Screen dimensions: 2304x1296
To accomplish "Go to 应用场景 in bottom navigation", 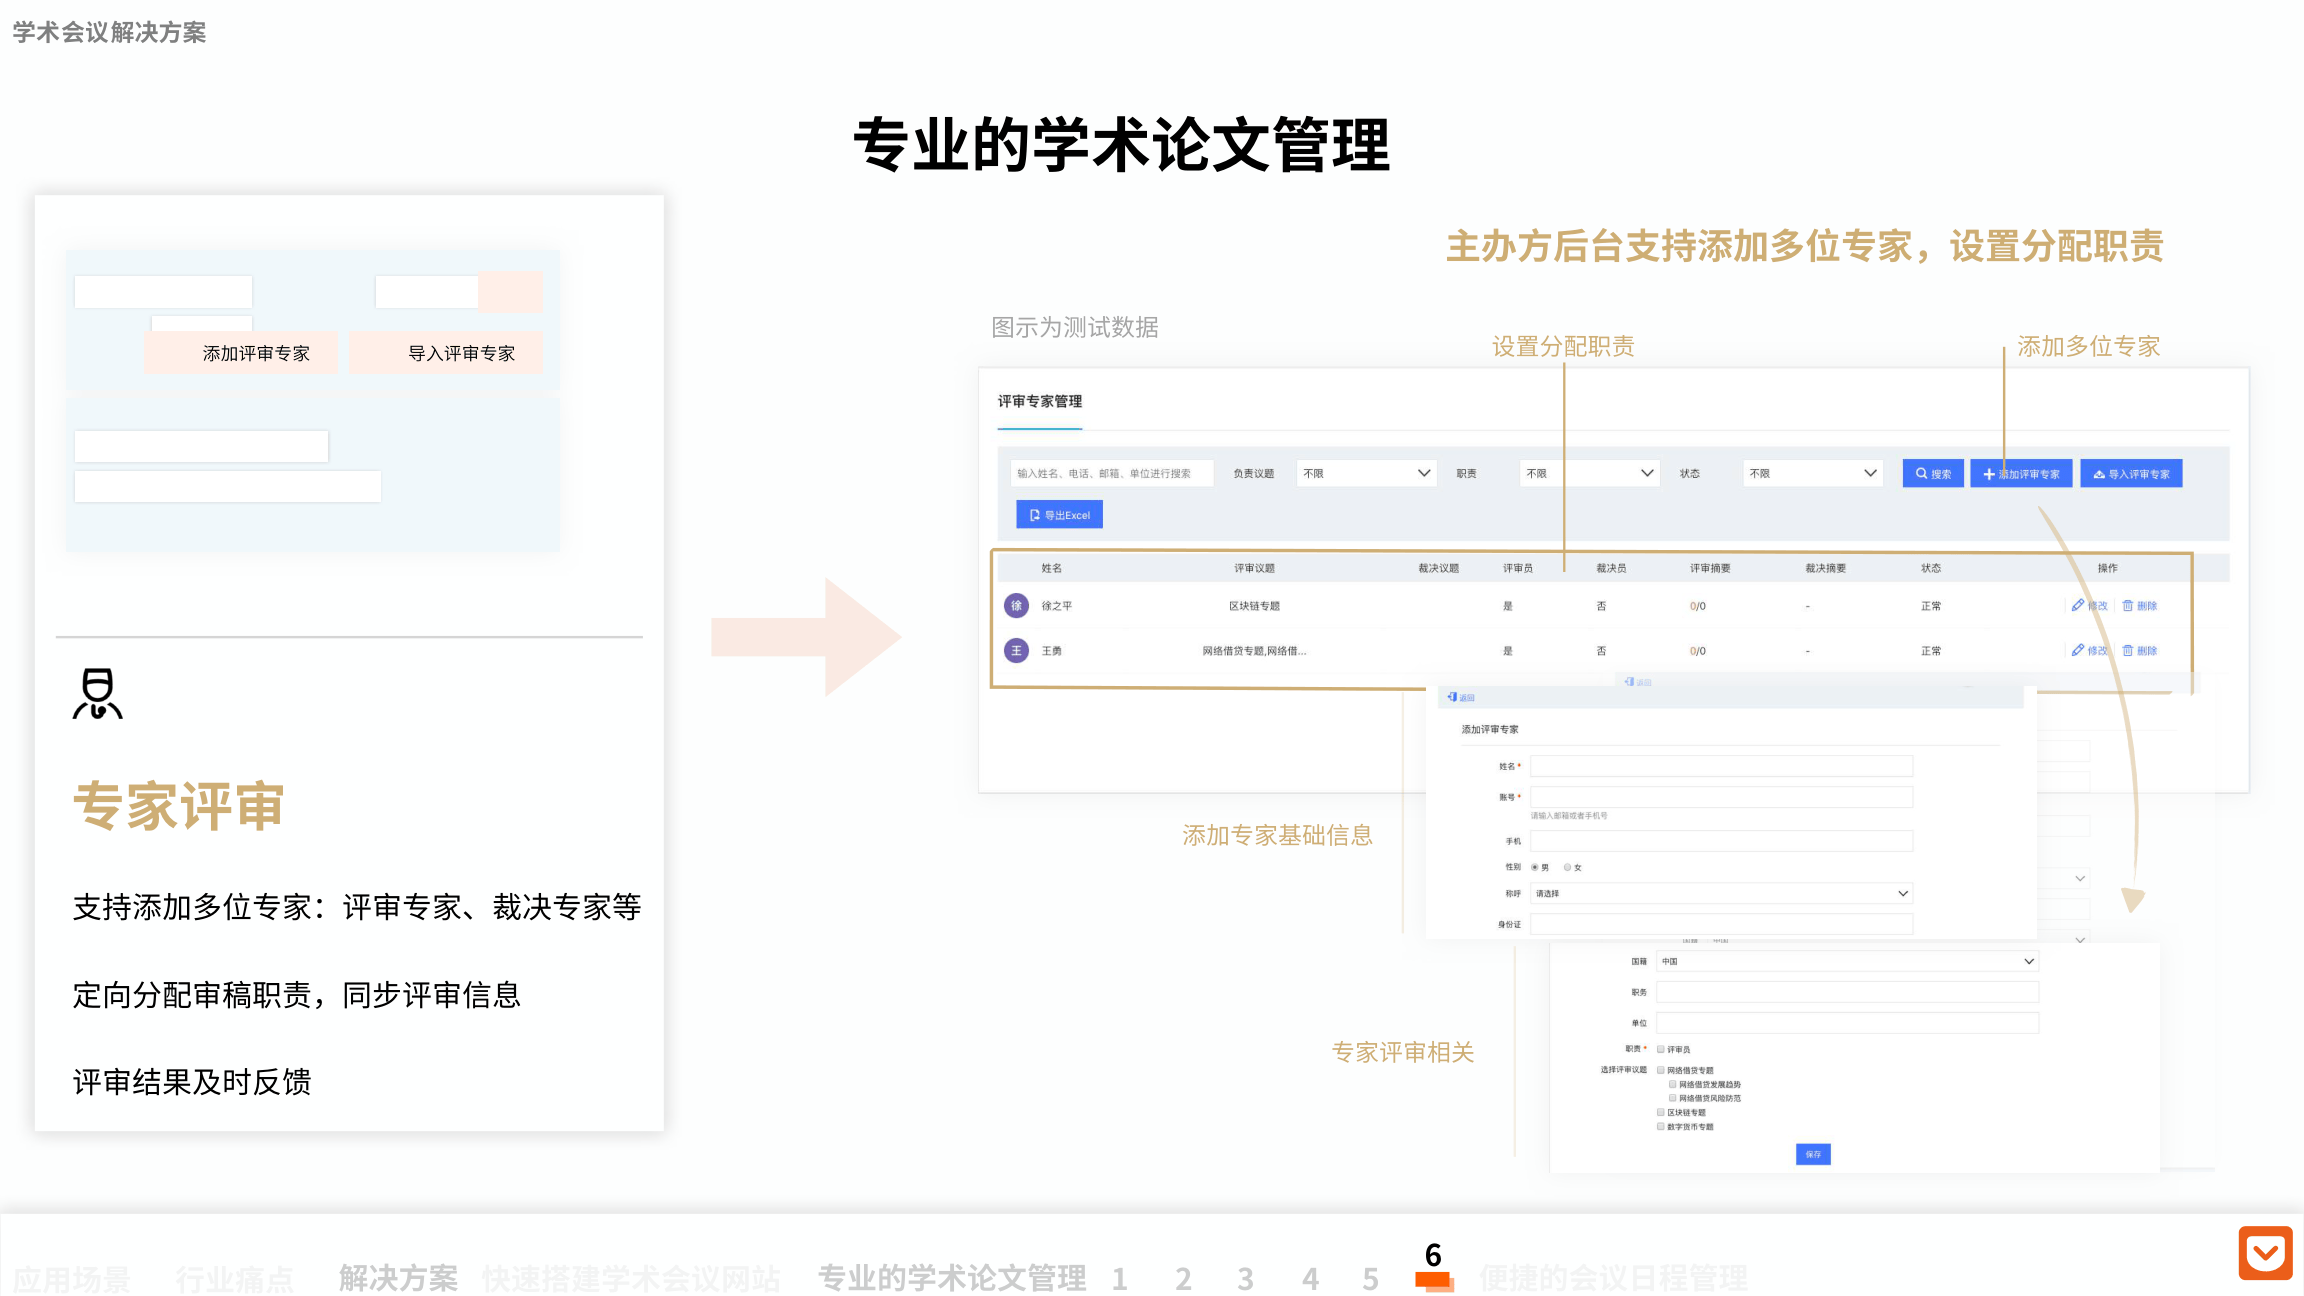I will pos(72,1278).
